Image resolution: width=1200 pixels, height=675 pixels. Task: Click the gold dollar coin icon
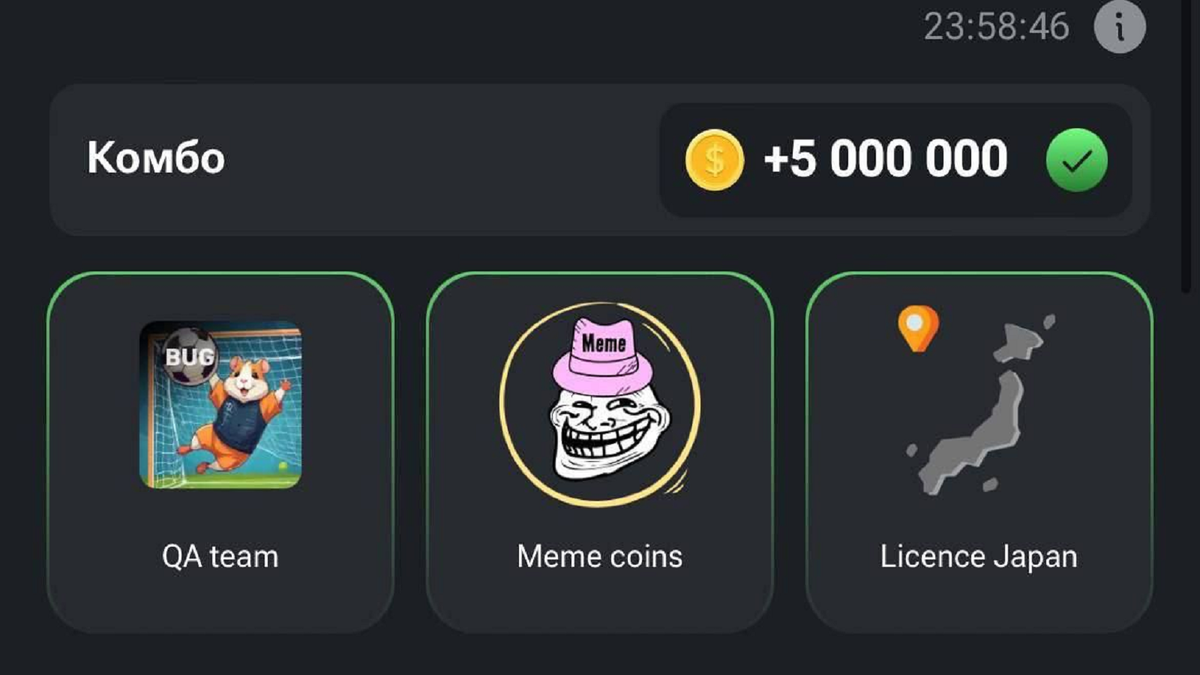tap(715, 160)
